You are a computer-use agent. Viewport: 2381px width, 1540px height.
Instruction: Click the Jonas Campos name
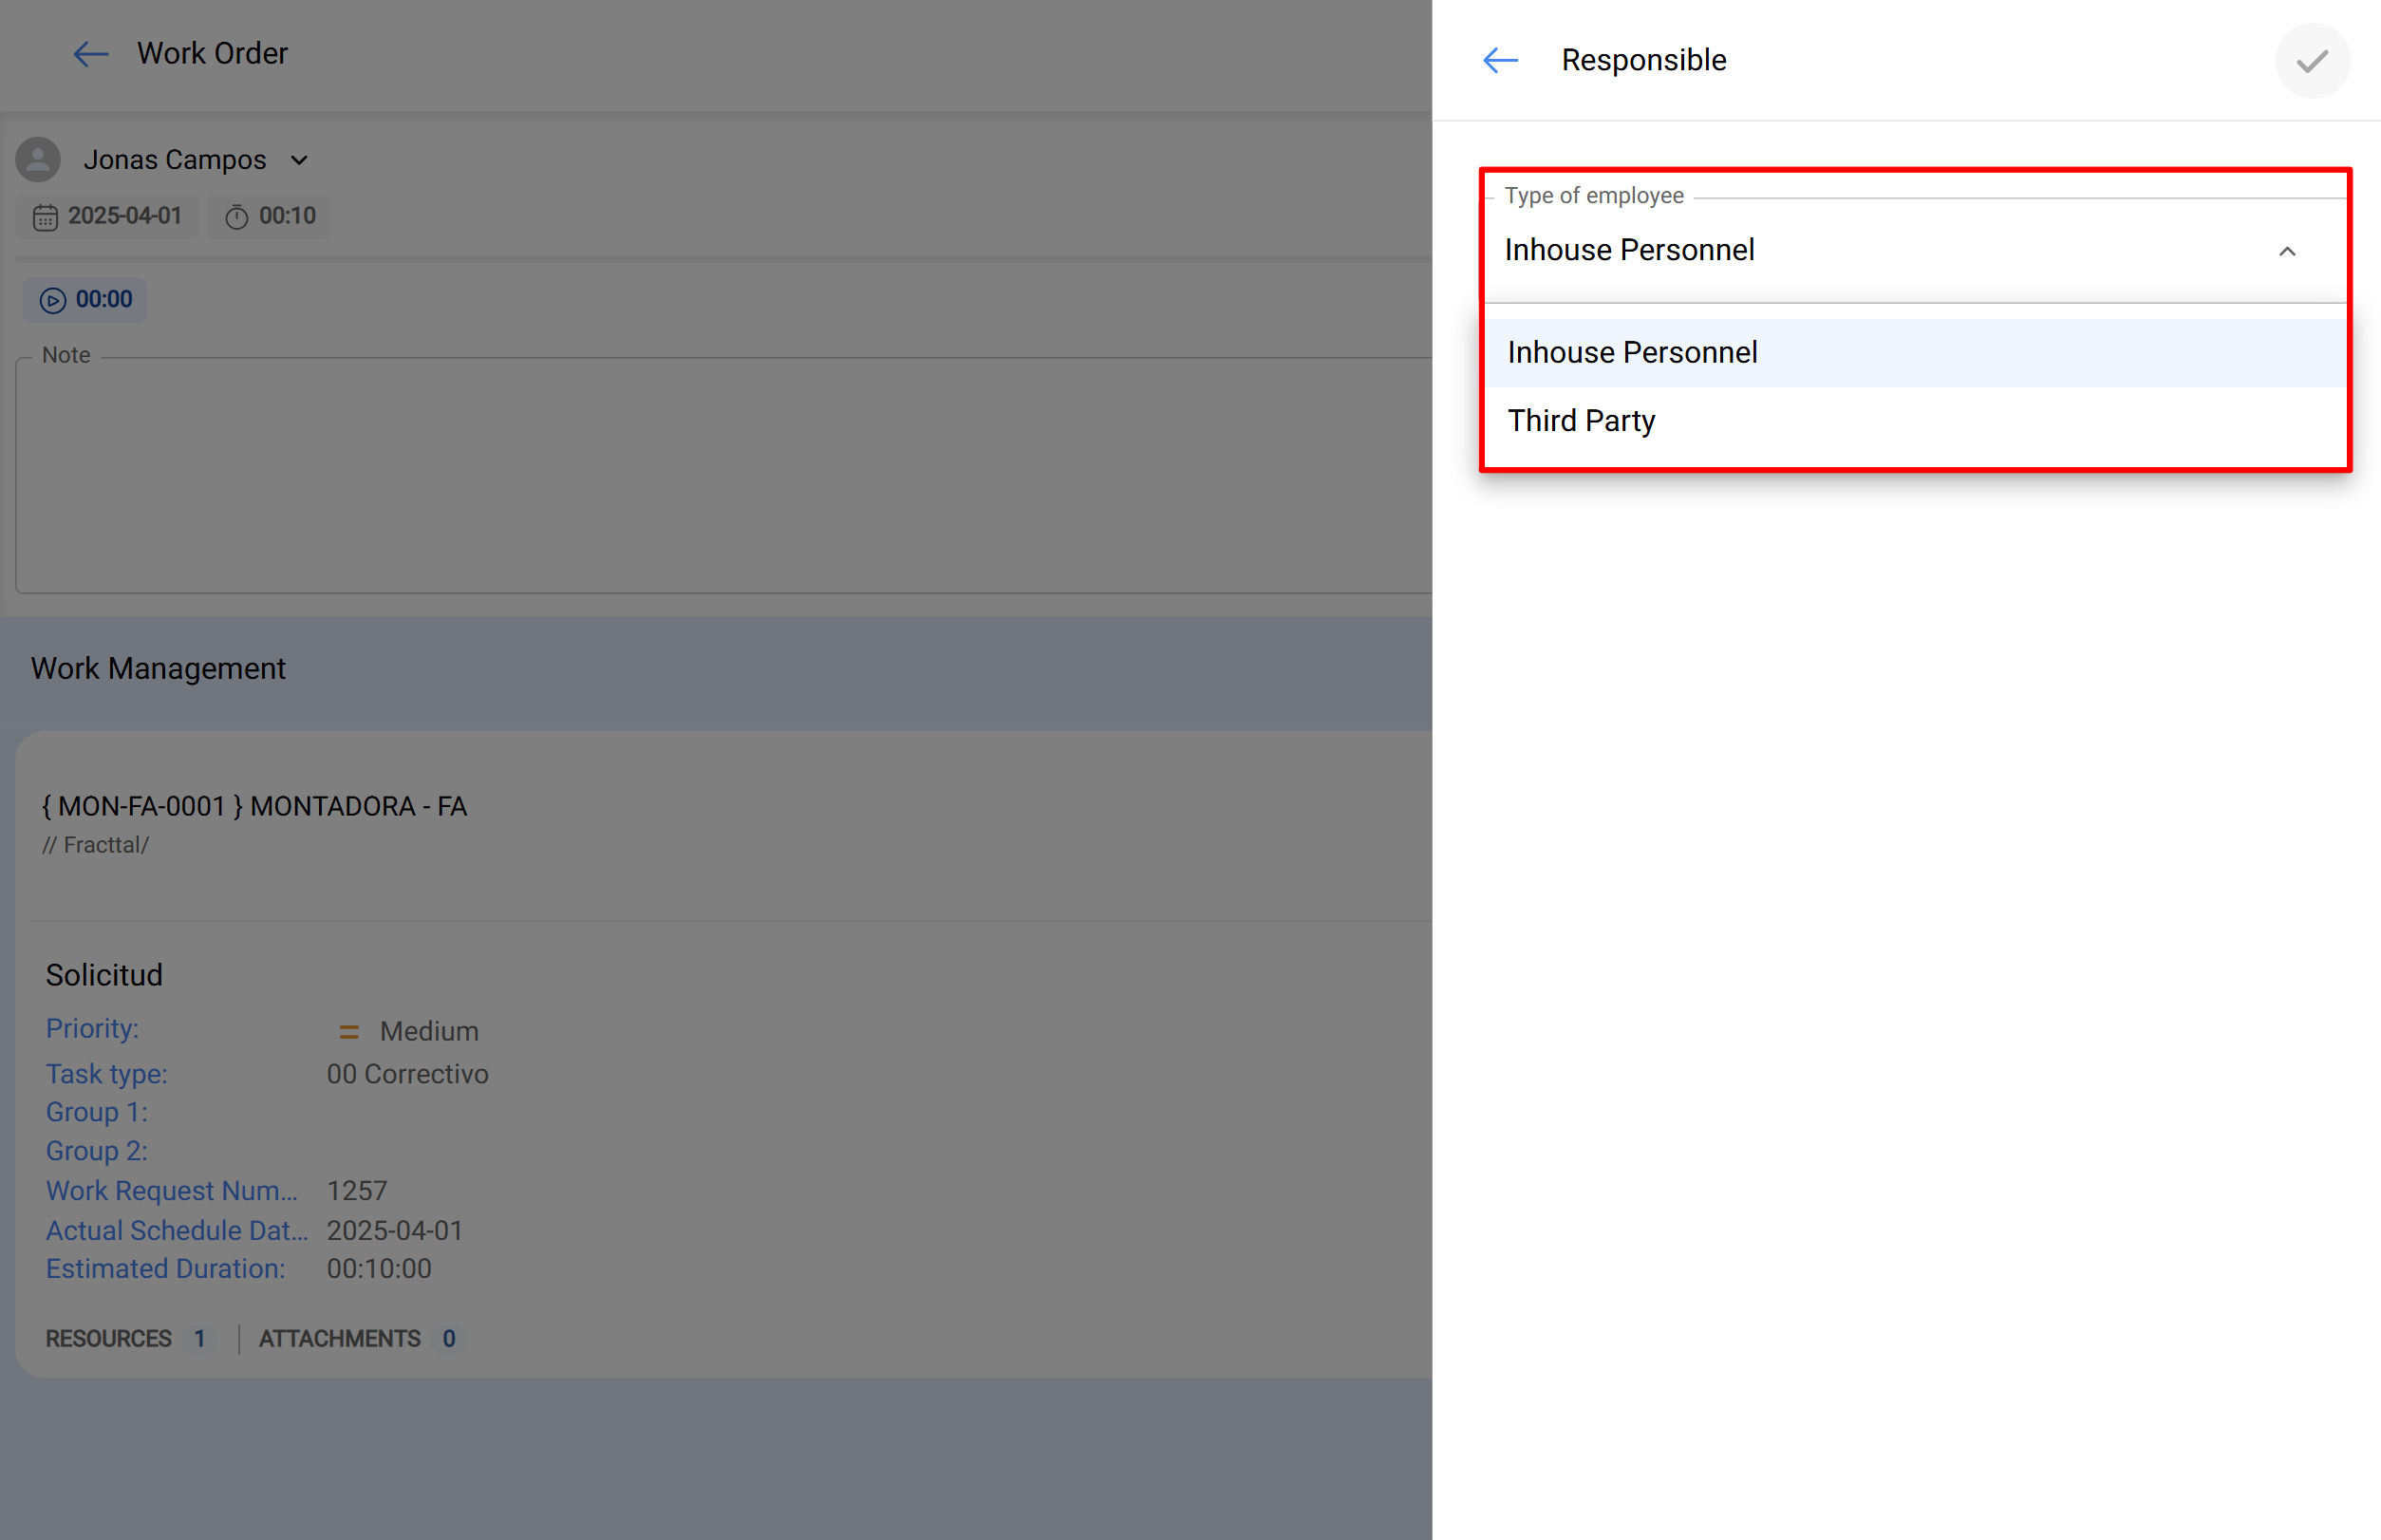[x=175, y=160]
